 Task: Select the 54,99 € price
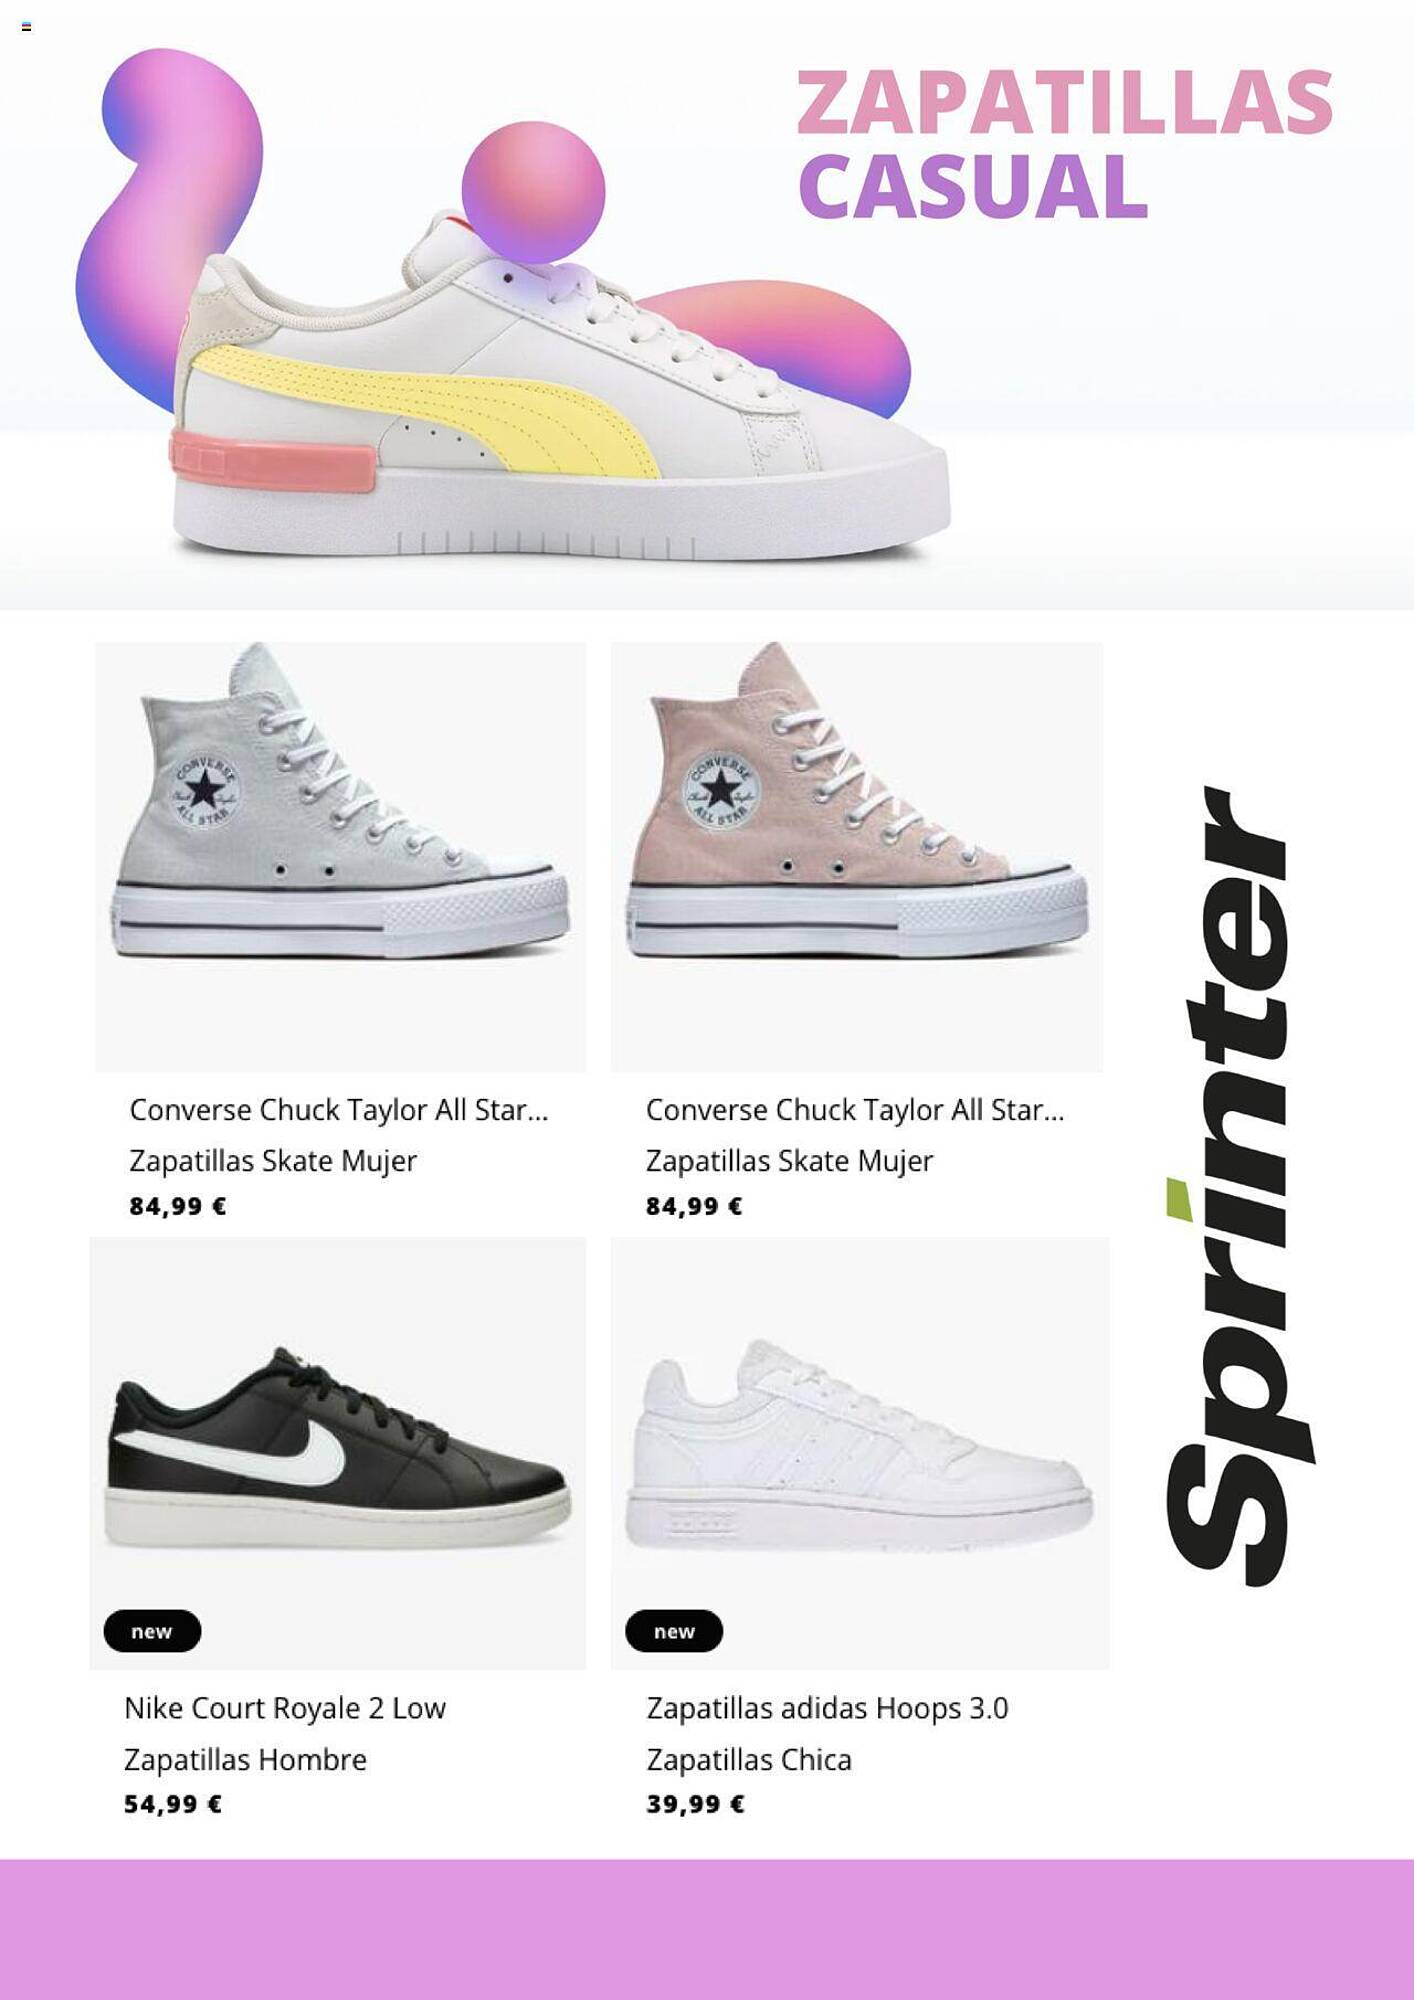173,1805
